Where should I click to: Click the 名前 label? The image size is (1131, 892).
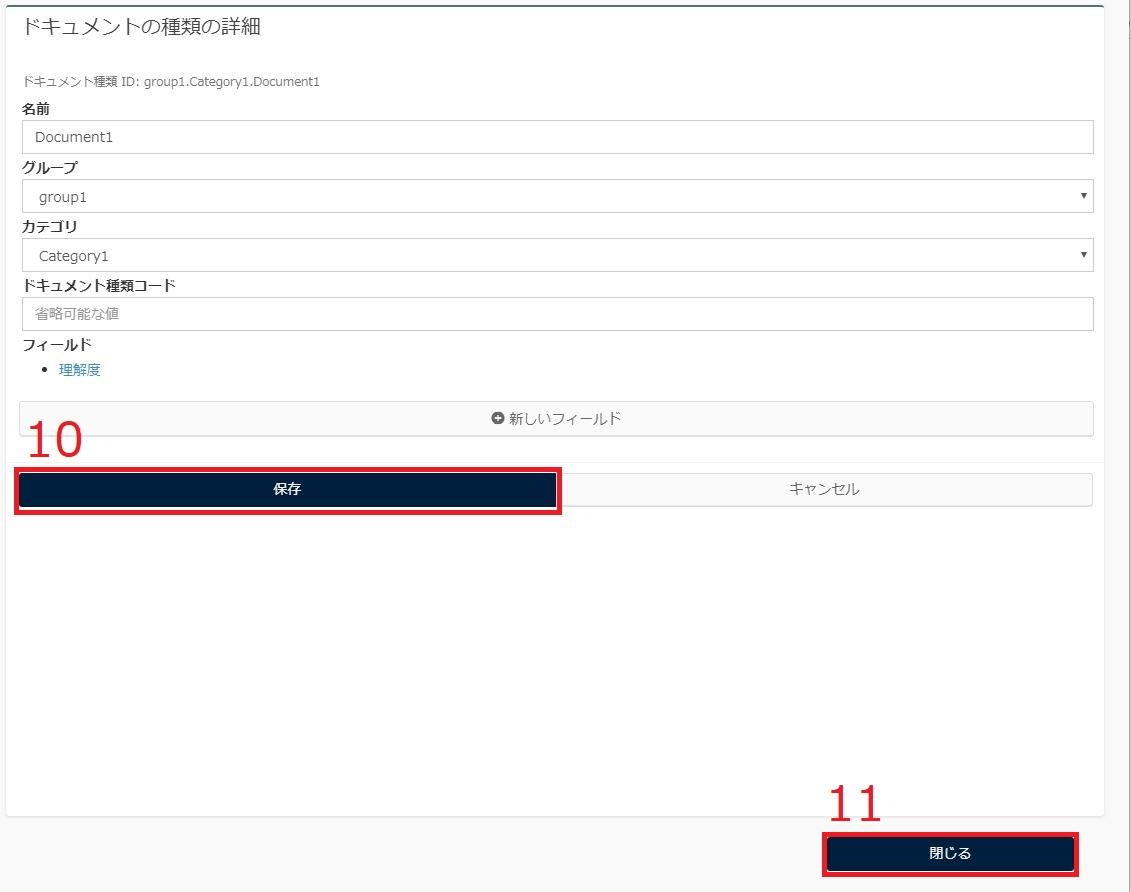pyautogui.click(x=36, y=109)
